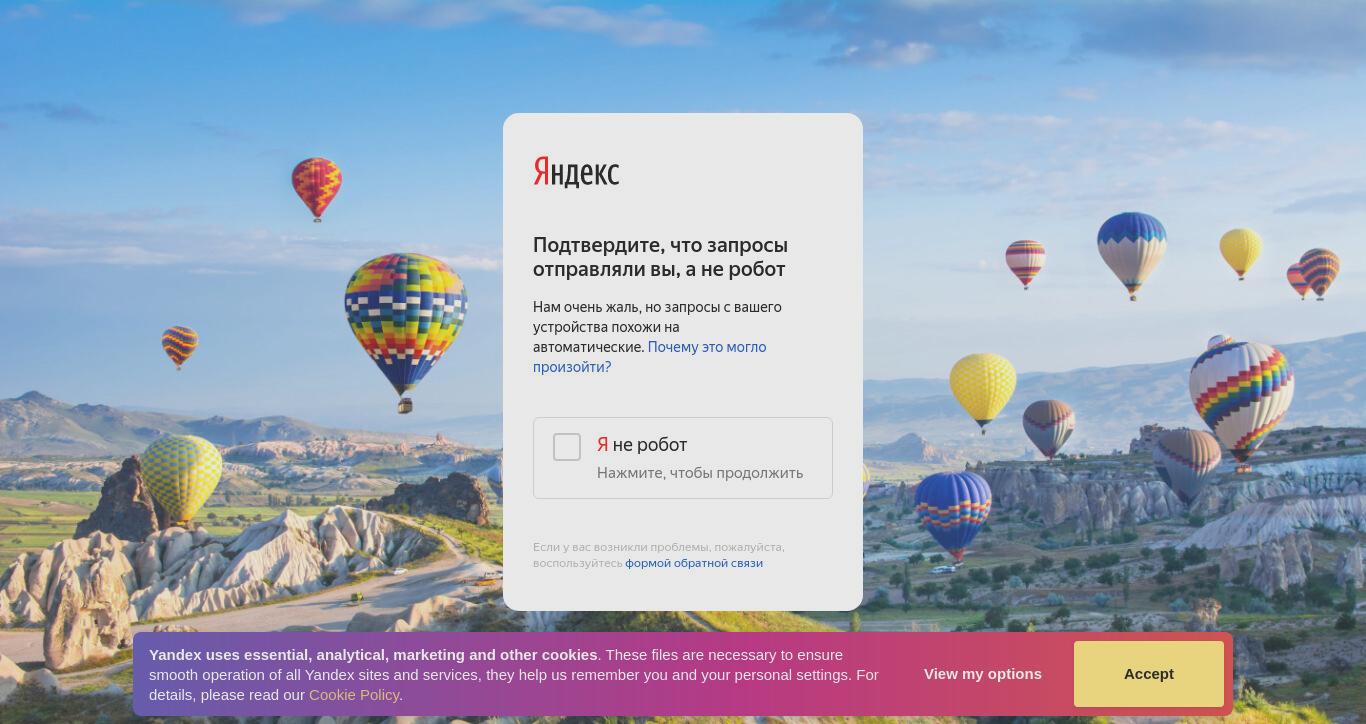Click the Яндекс logo

pyautogui.click(x=576, y=172)
